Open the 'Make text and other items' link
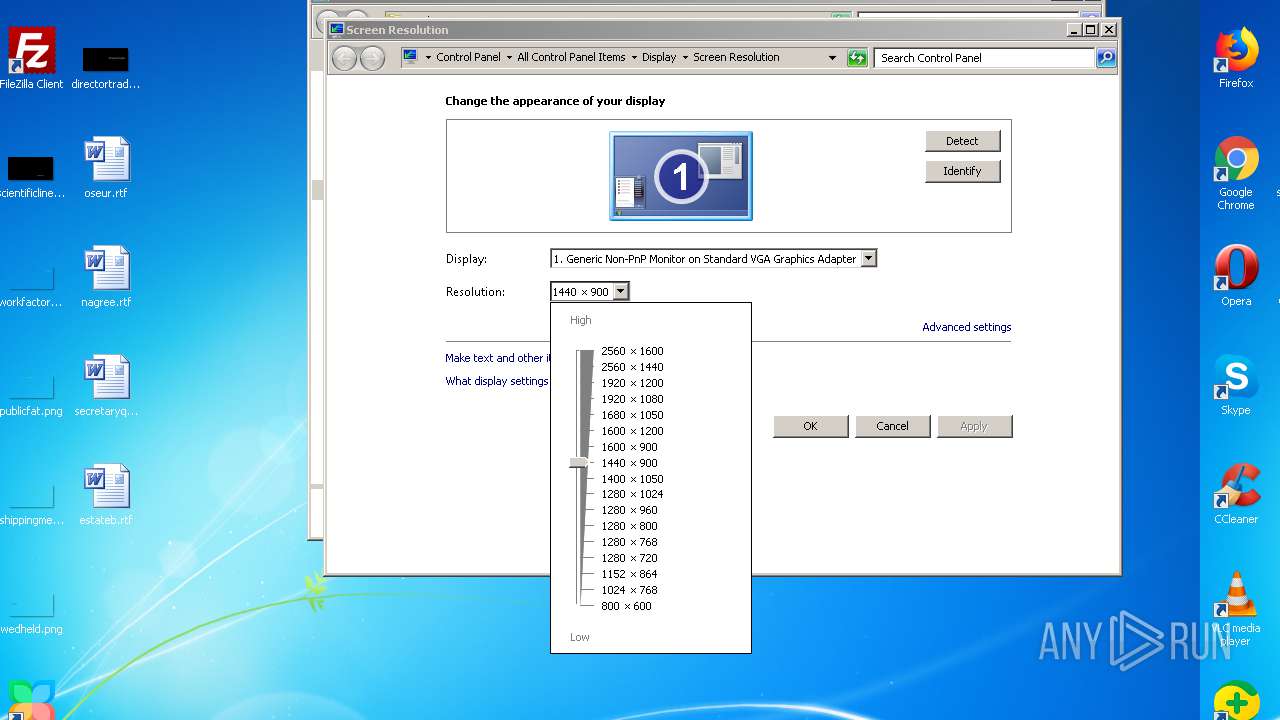The width and height of the screenshot is (1280, 720). [x=497, y=358]
